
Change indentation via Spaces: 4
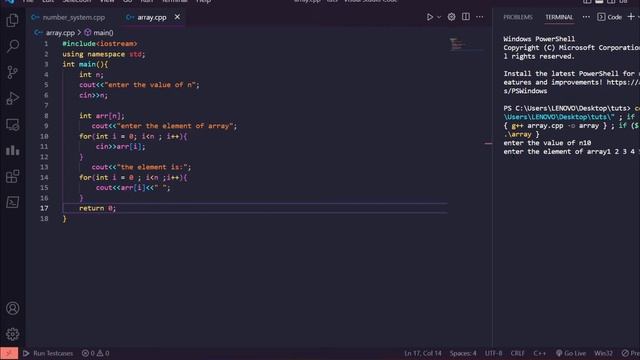coord(463,353)
